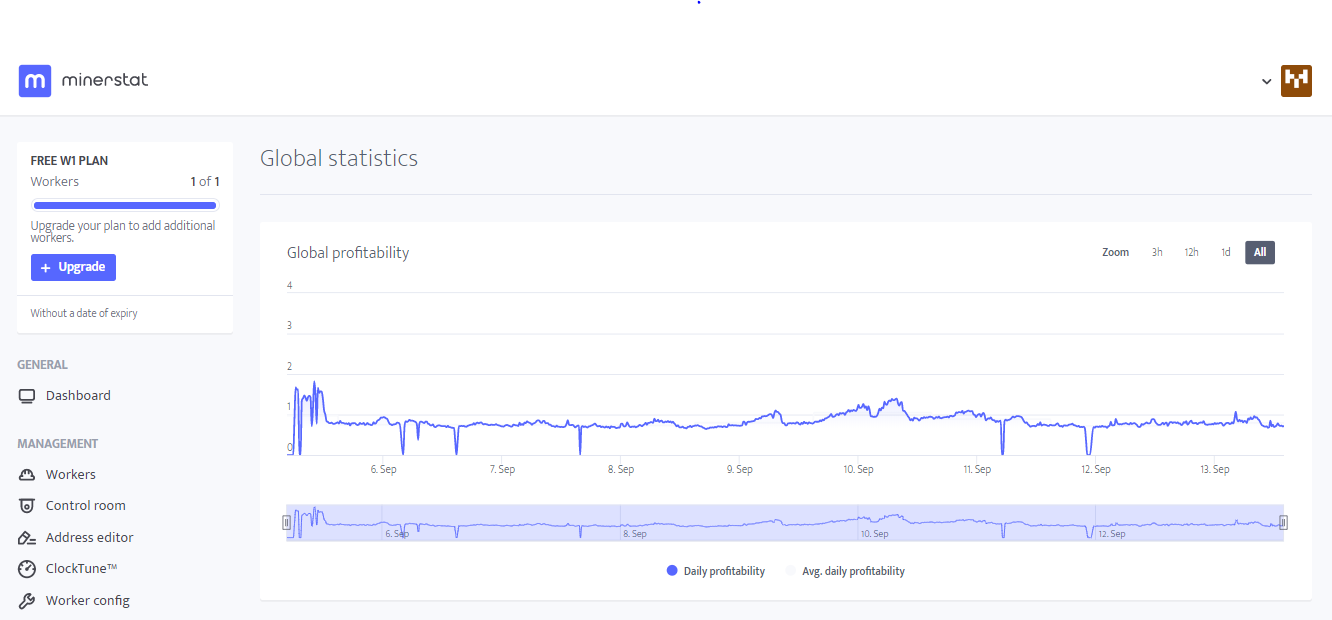Screen dimensions: 1332x620
Task: Select the 3h zoom option
Action: [1157, 252]
